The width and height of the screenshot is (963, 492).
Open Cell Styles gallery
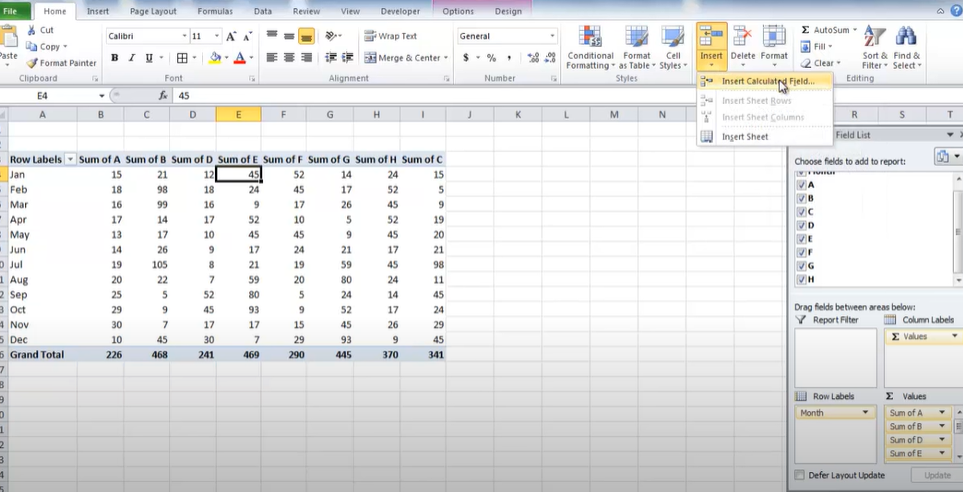click(x=673, y=48)
